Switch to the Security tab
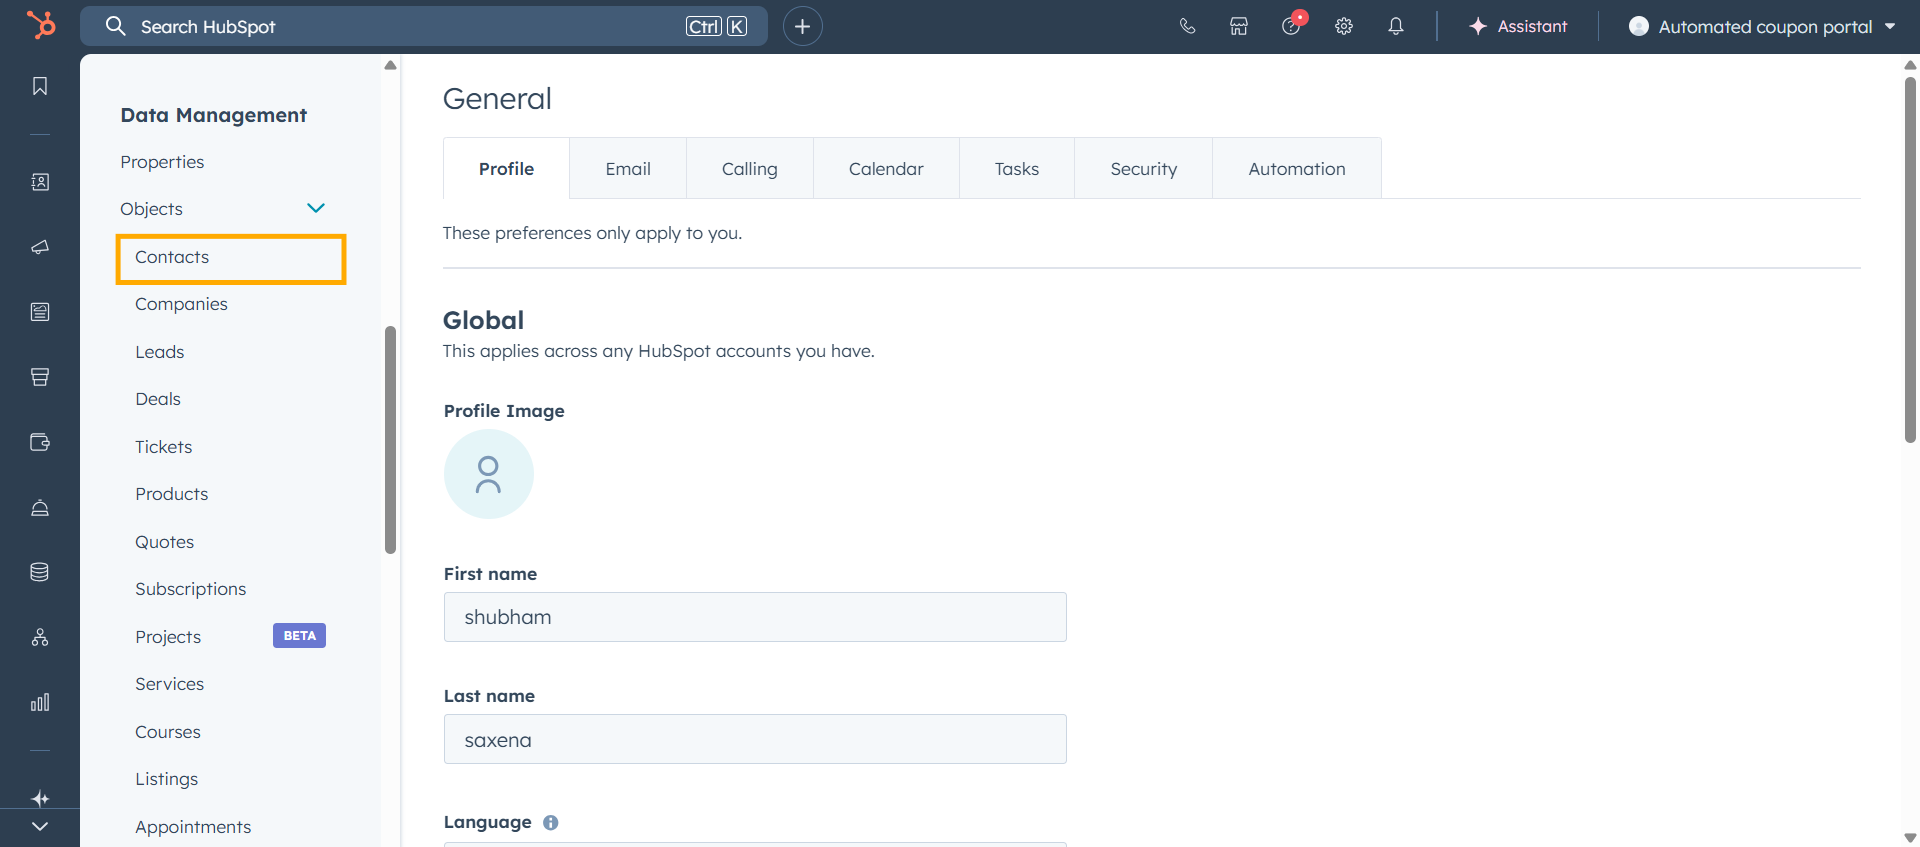Viewport: 1920px width, 847px height. tap(1143, 169)
